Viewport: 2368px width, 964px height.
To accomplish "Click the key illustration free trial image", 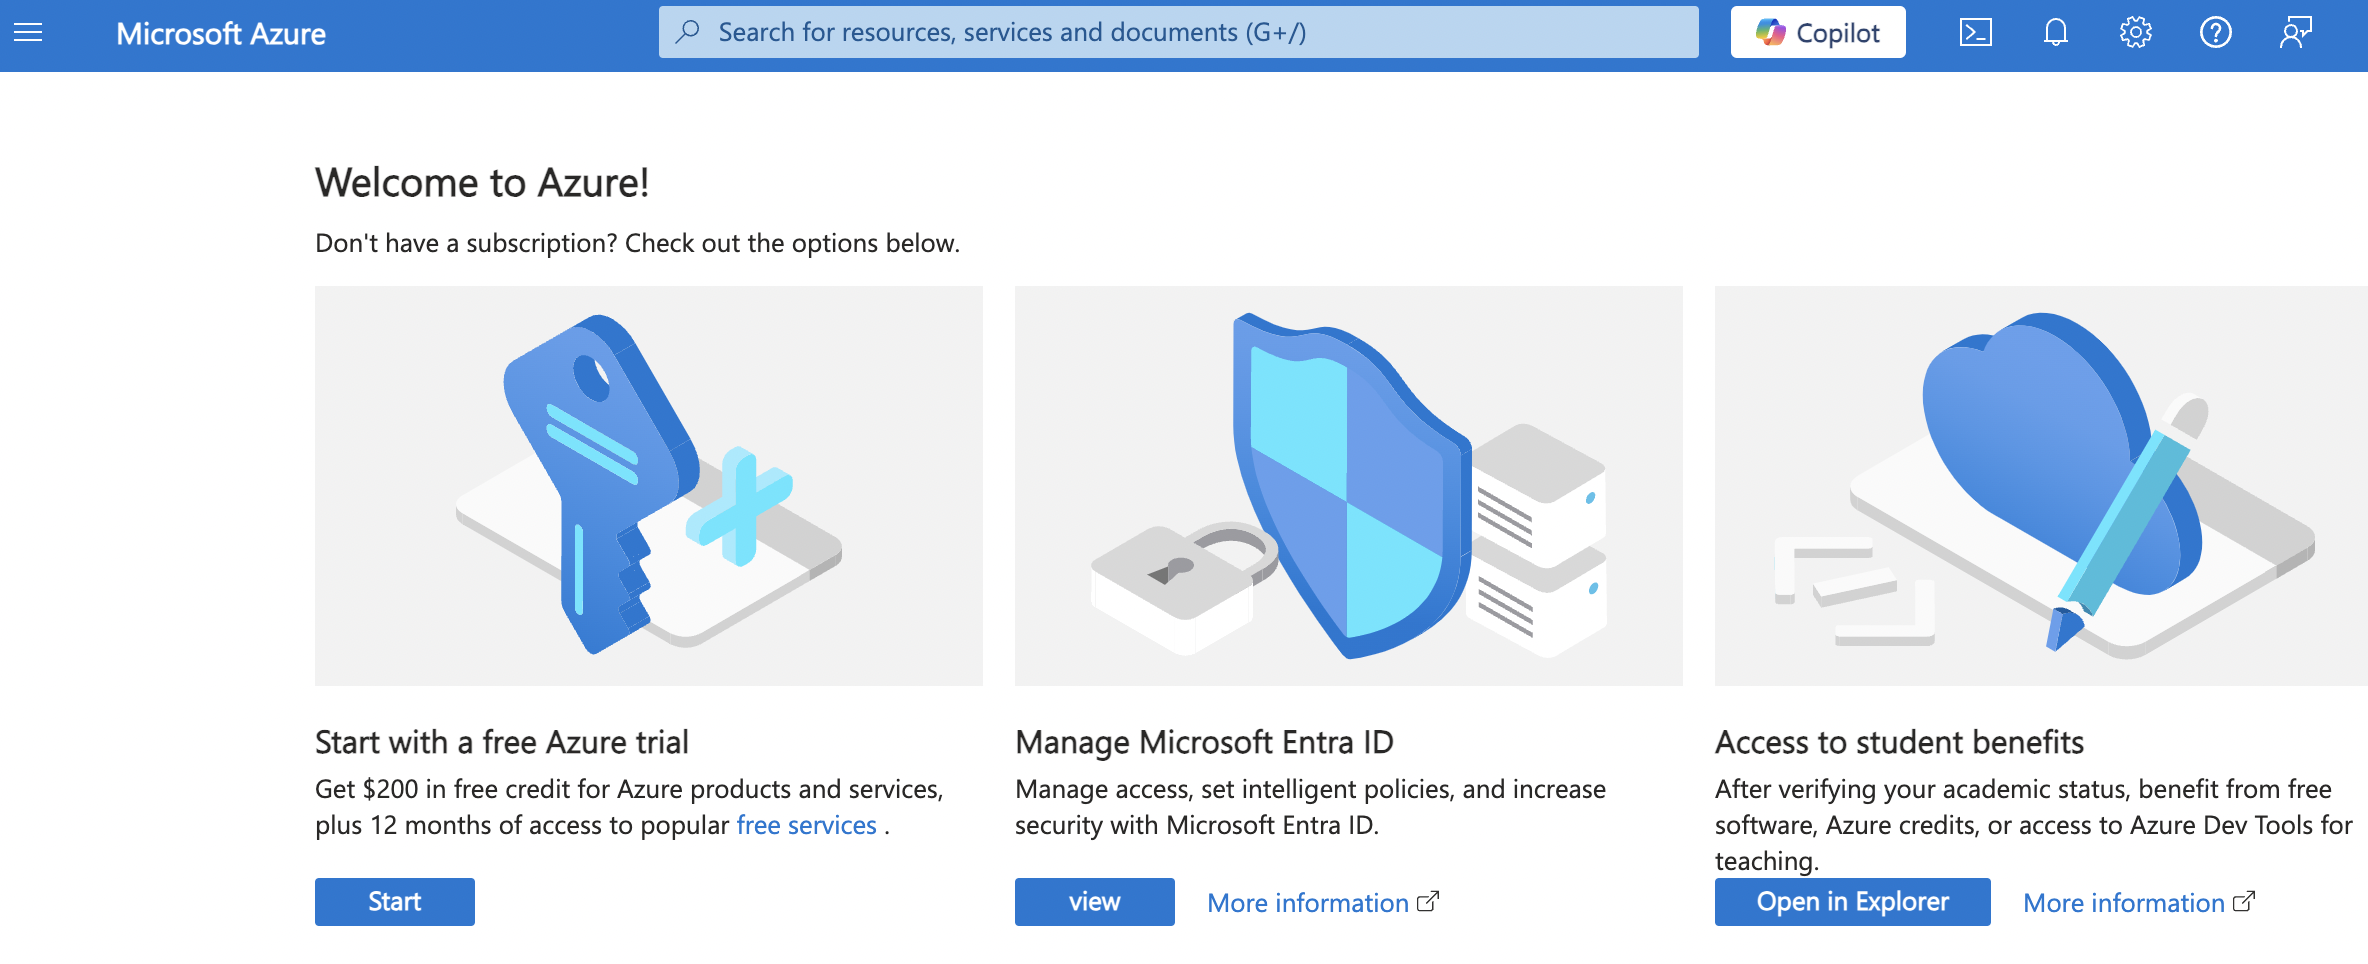I will [649, 486].
